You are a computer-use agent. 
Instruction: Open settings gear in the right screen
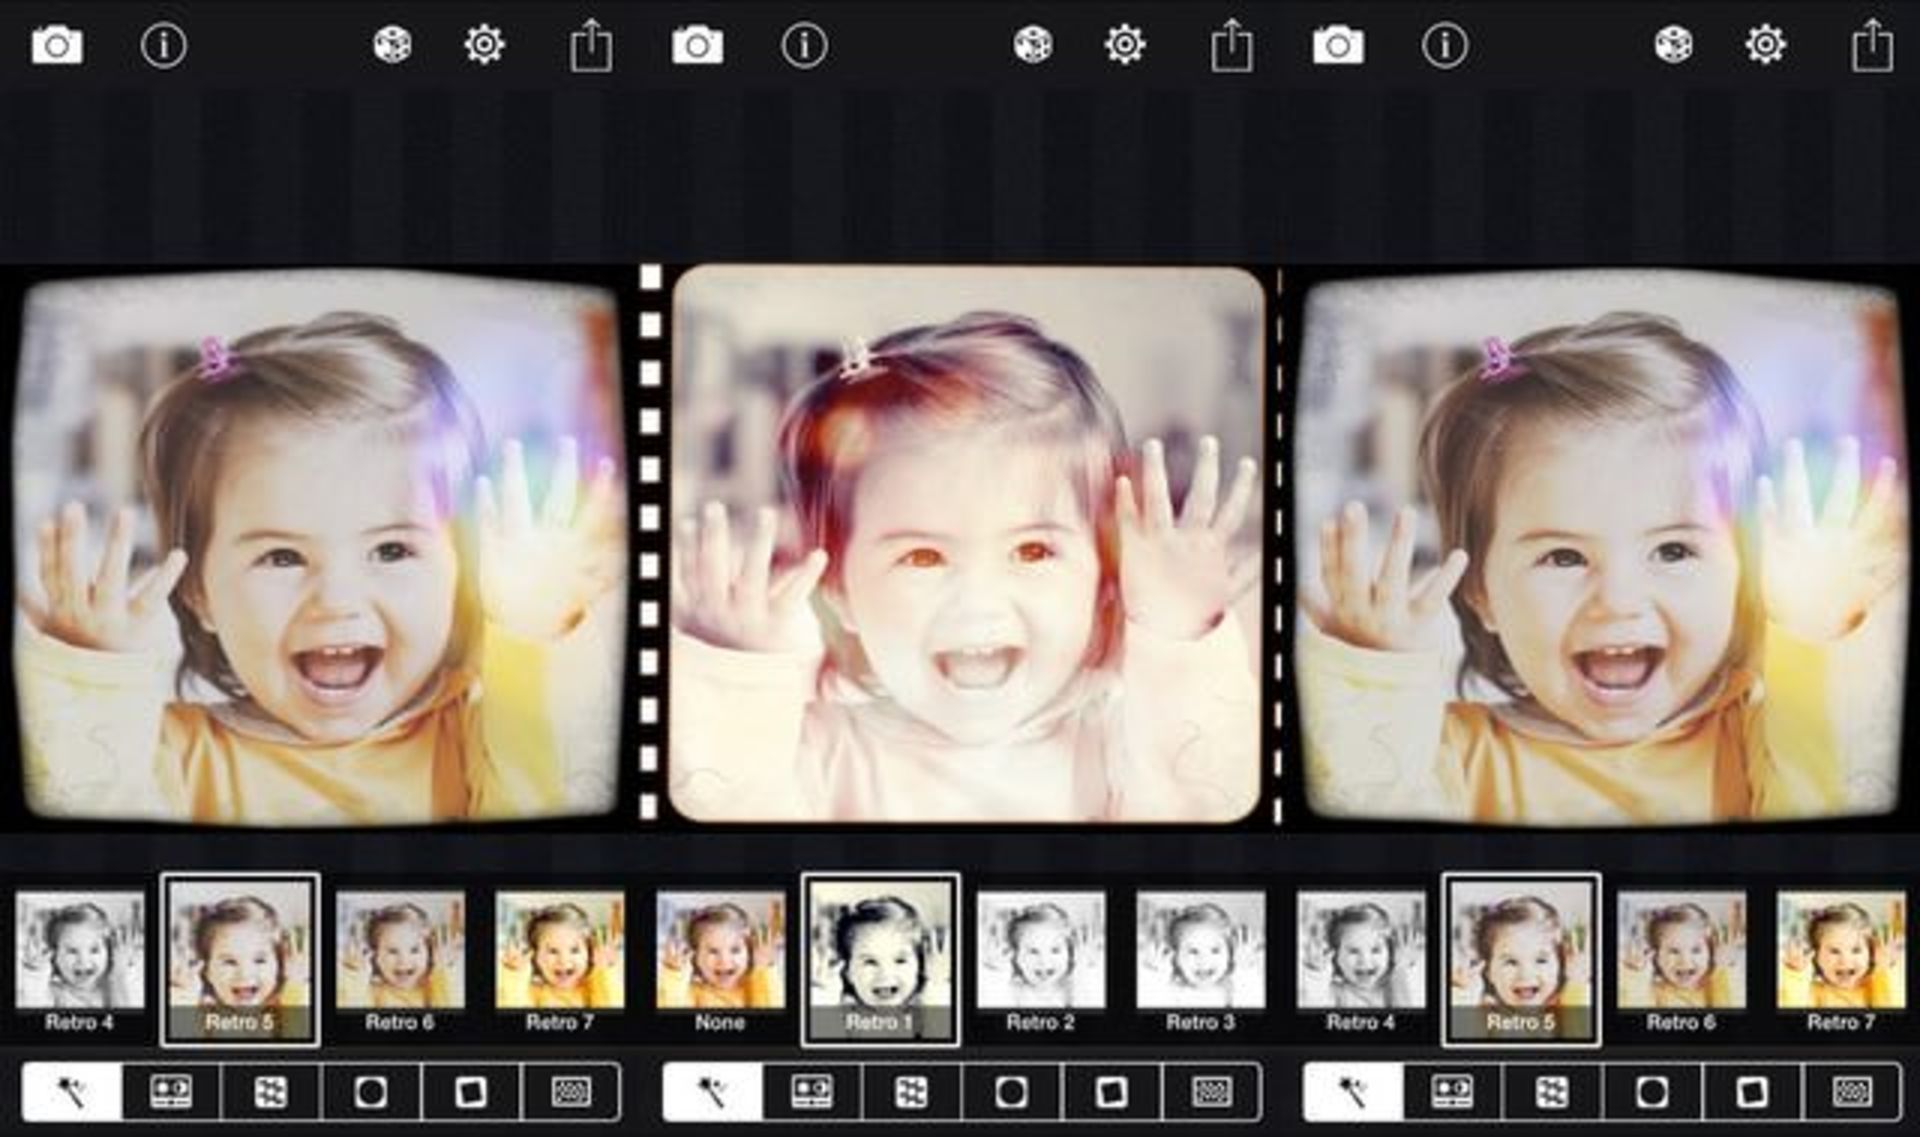coord(1766,46)
